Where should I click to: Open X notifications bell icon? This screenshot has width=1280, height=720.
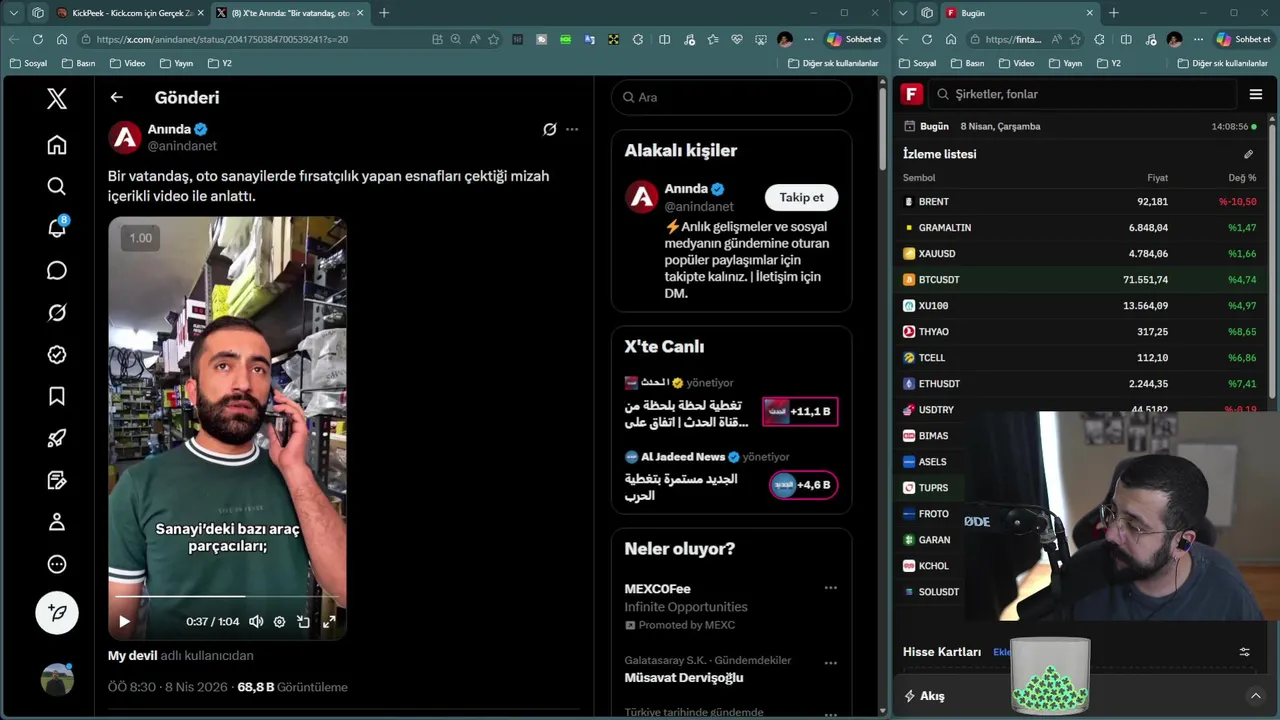tap(57, 228)
